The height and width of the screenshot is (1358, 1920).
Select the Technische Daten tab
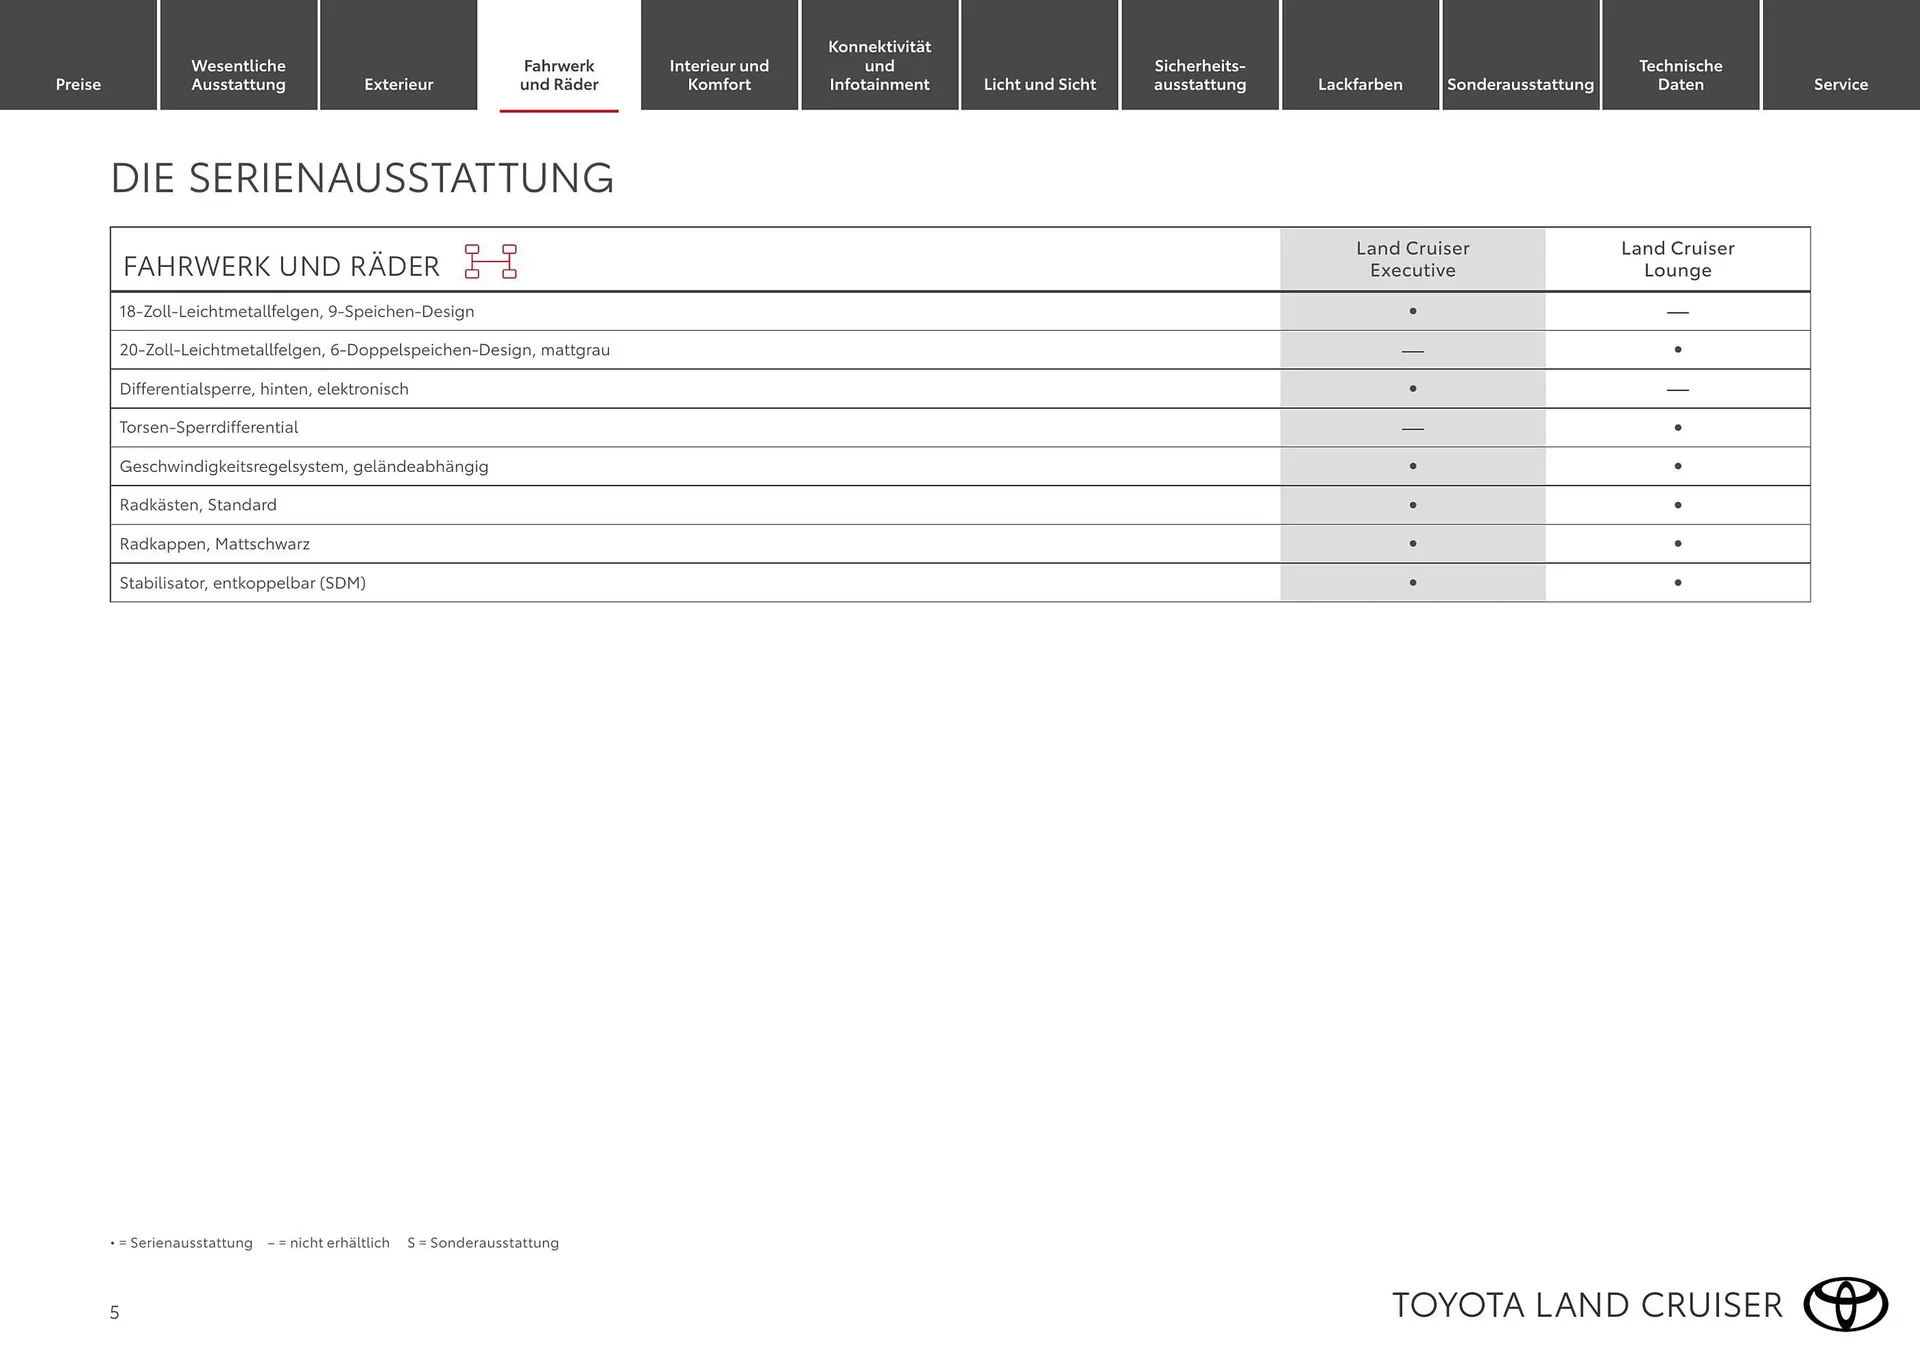(1680, 74)
